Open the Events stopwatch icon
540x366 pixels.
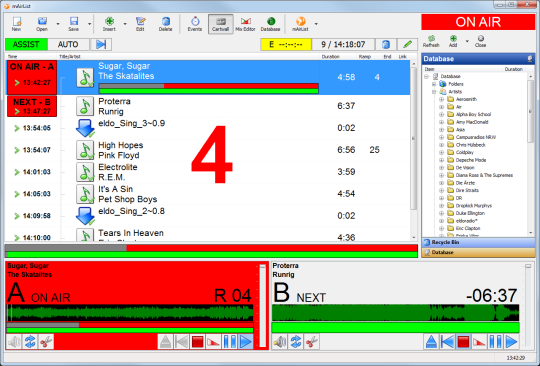pos(195,24)
